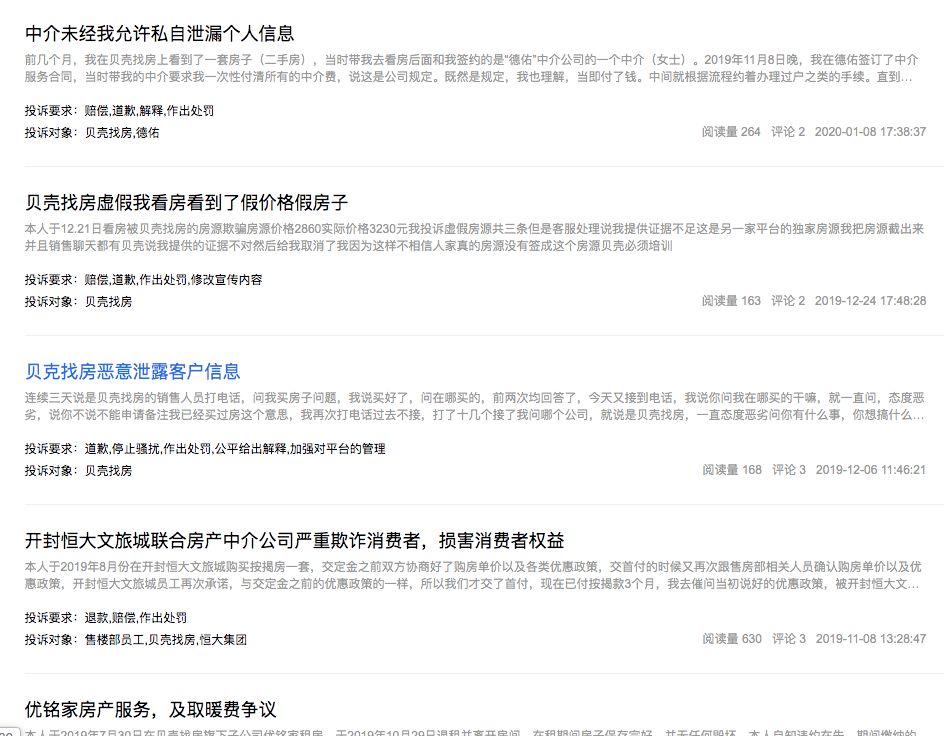Click complaint target 贝壳找房,德佑

(x=121, y=132)
